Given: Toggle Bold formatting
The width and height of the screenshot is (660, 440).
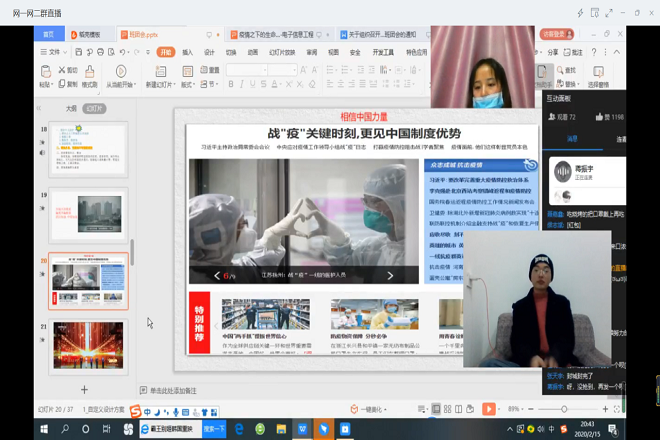Looking at the screenshot, I should [x=231, y=84].
